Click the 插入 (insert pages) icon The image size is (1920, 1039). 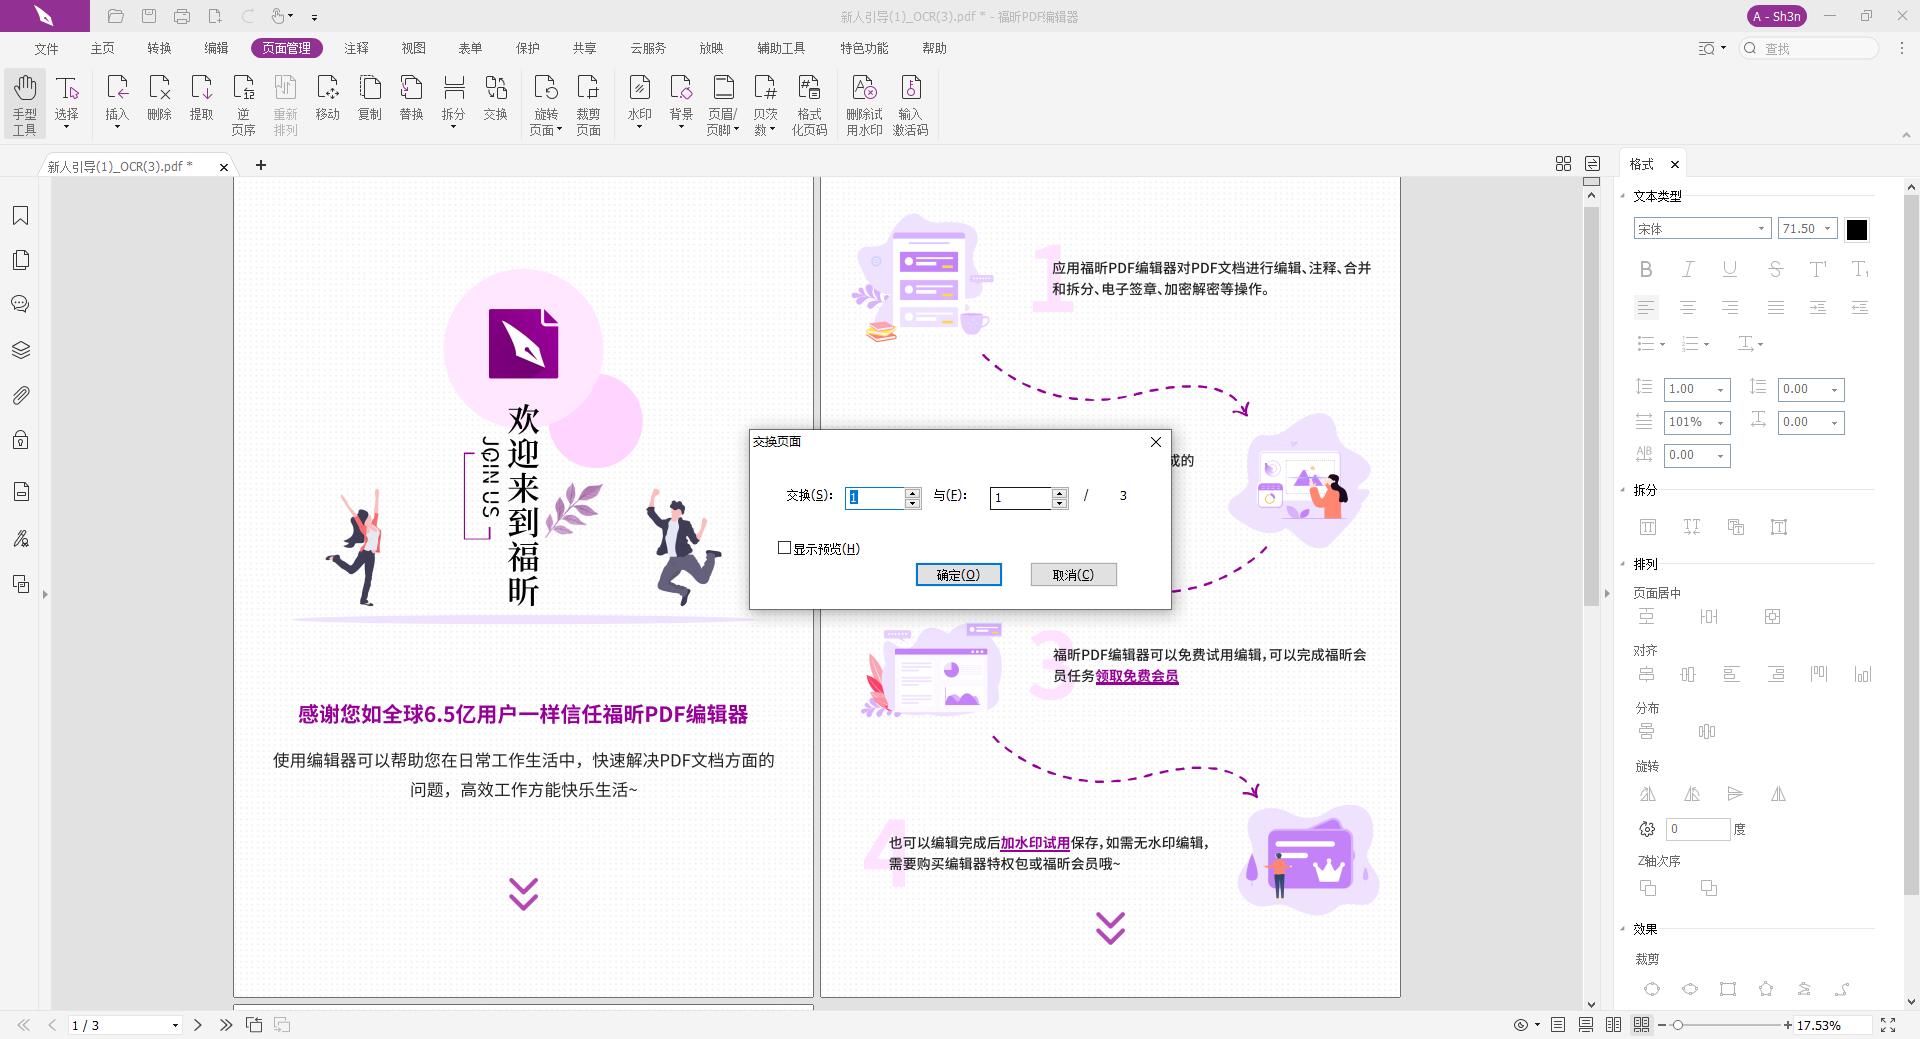coord(117,96)
